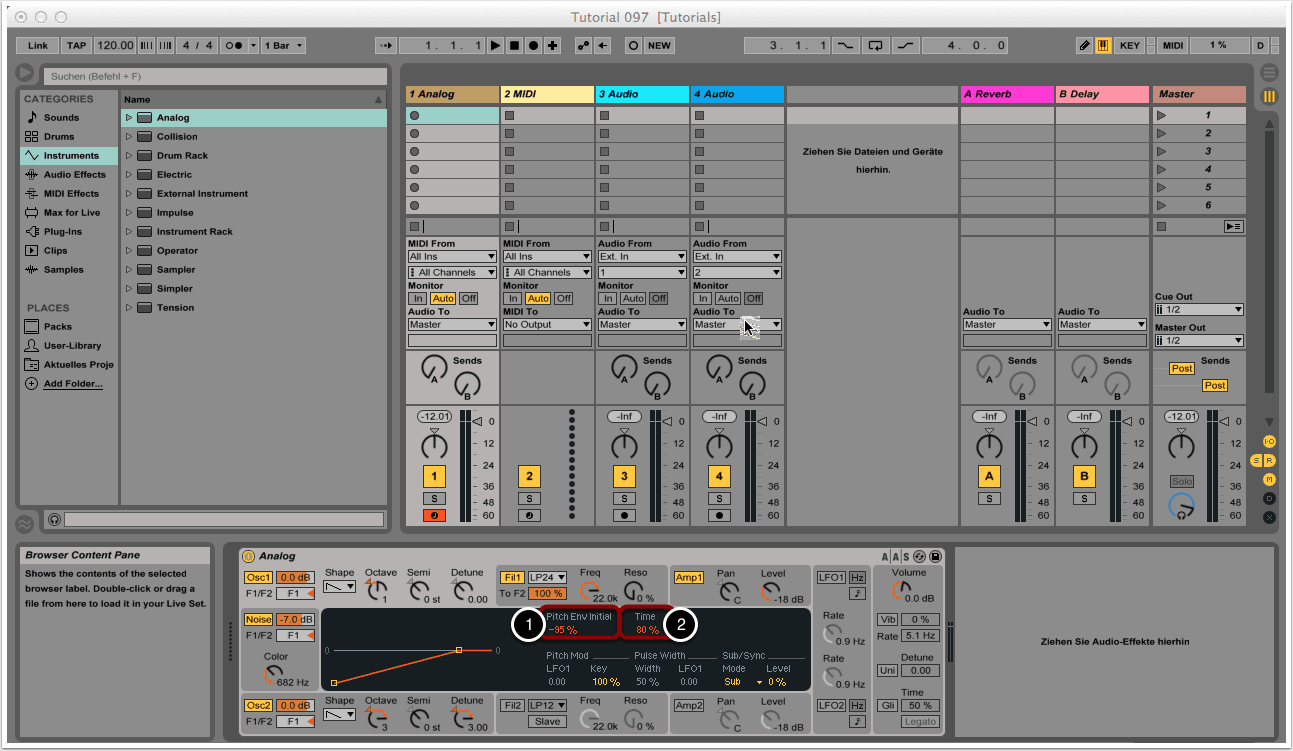The height and width of the screenshot is (751, 1293).
Task: Select Audio Effects category in browser
Action: point(74,175)
